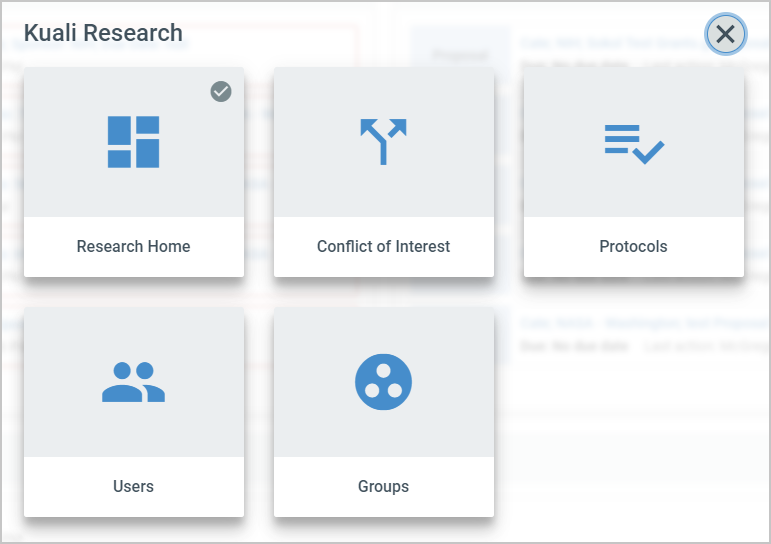Click the checkmark badge on Research Home tile
The image size is (771, 544).
221,91
